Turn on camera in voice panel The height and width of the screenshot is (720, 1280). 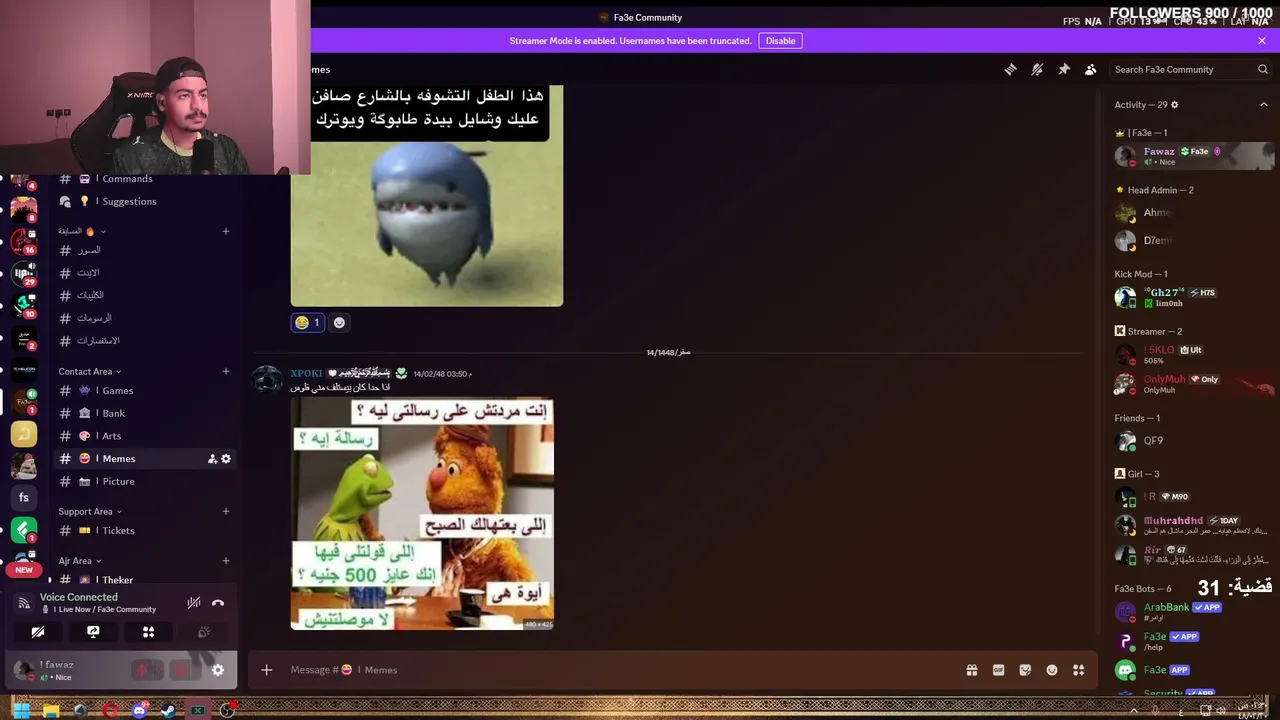[38, 632]
